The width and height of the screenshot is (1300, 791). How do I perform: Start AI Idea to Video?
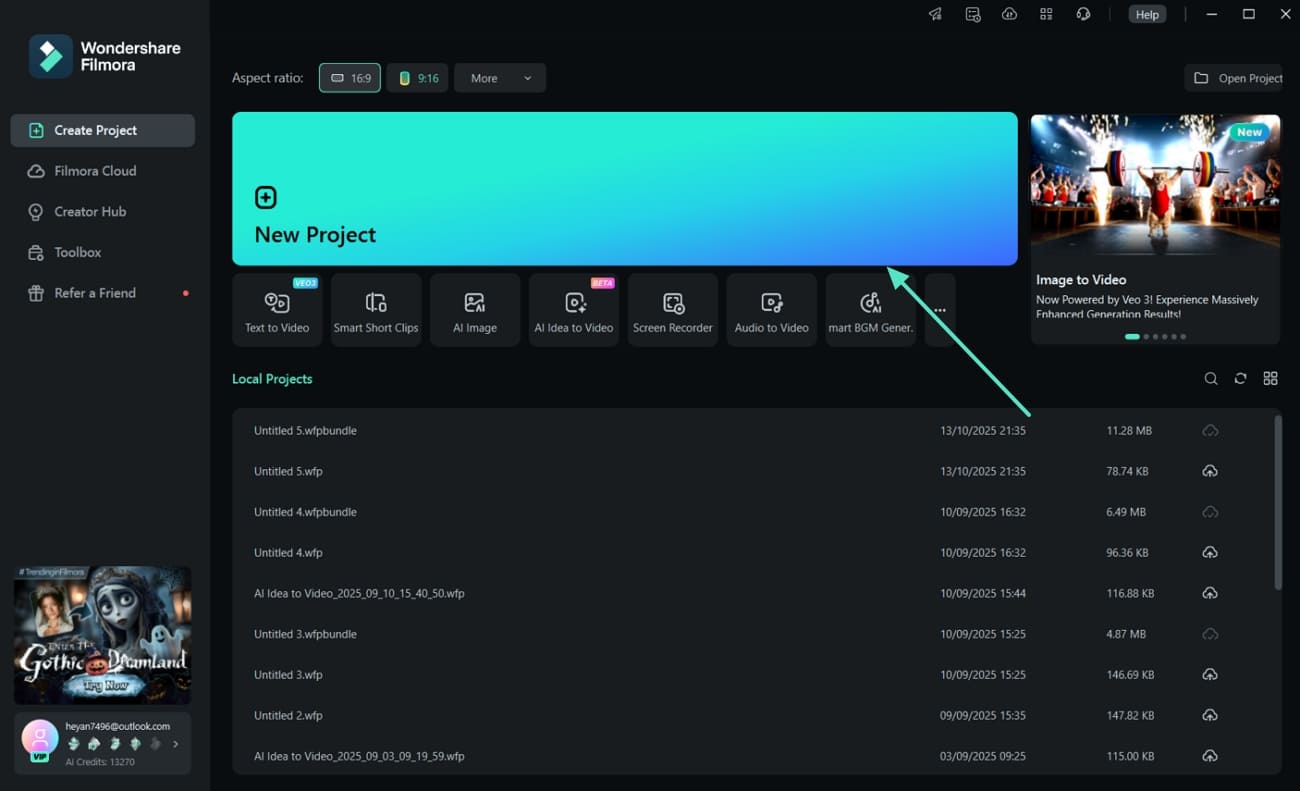pyautogui.click(x=574, y=310)
